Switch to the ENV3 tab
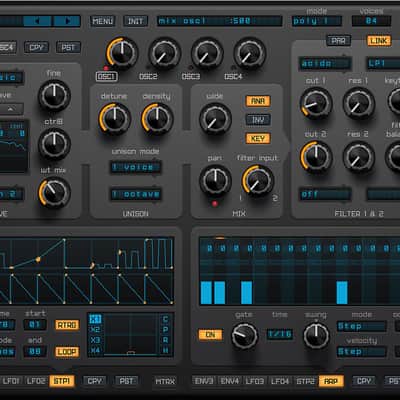The width and height of the screenshot is (400, 400). (204, 381)
